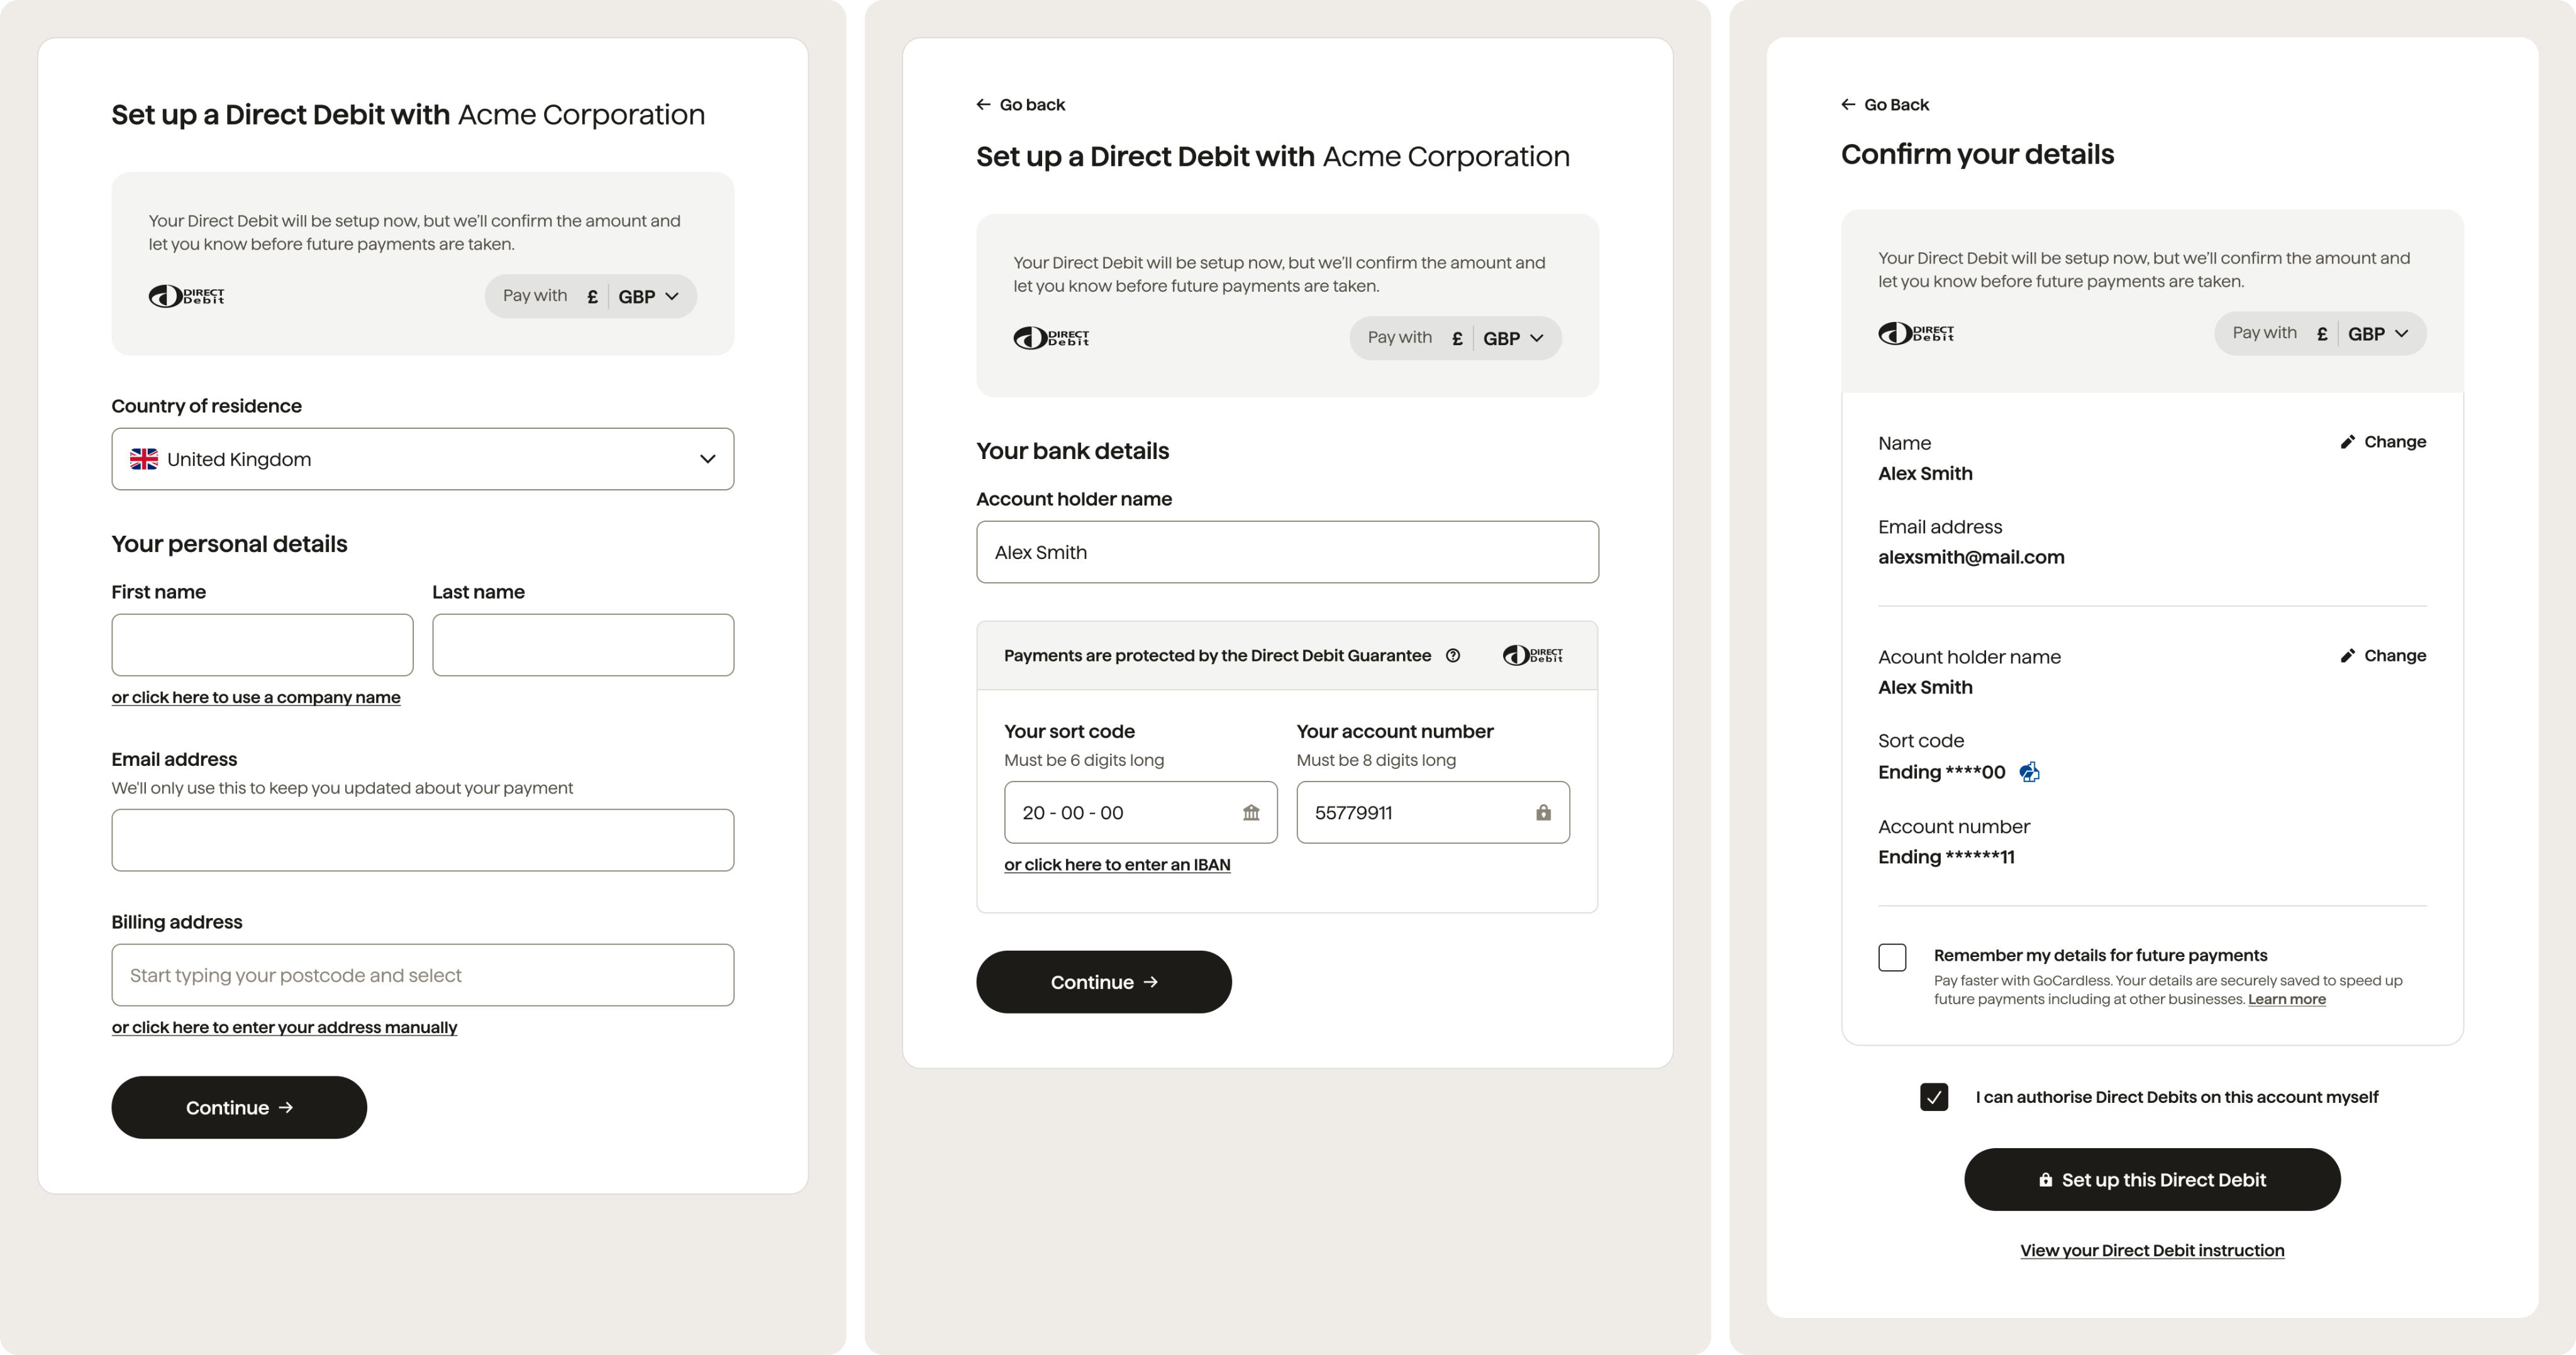Click the pencil icon beside Name Change

click(x=2347, y=442)
